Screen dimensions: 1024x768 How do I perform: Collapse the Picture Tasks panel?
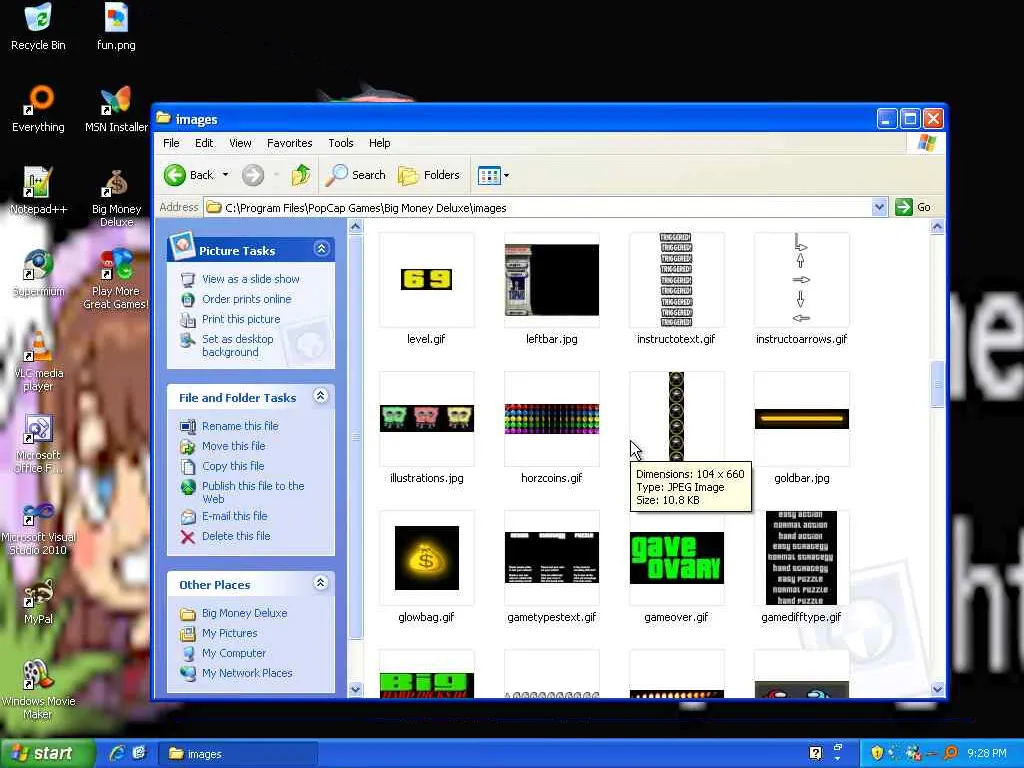321,249
